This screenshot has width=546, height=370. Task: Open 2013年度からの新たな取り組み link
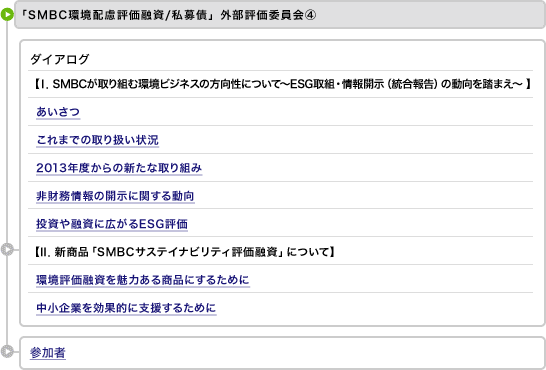point(119,168)
